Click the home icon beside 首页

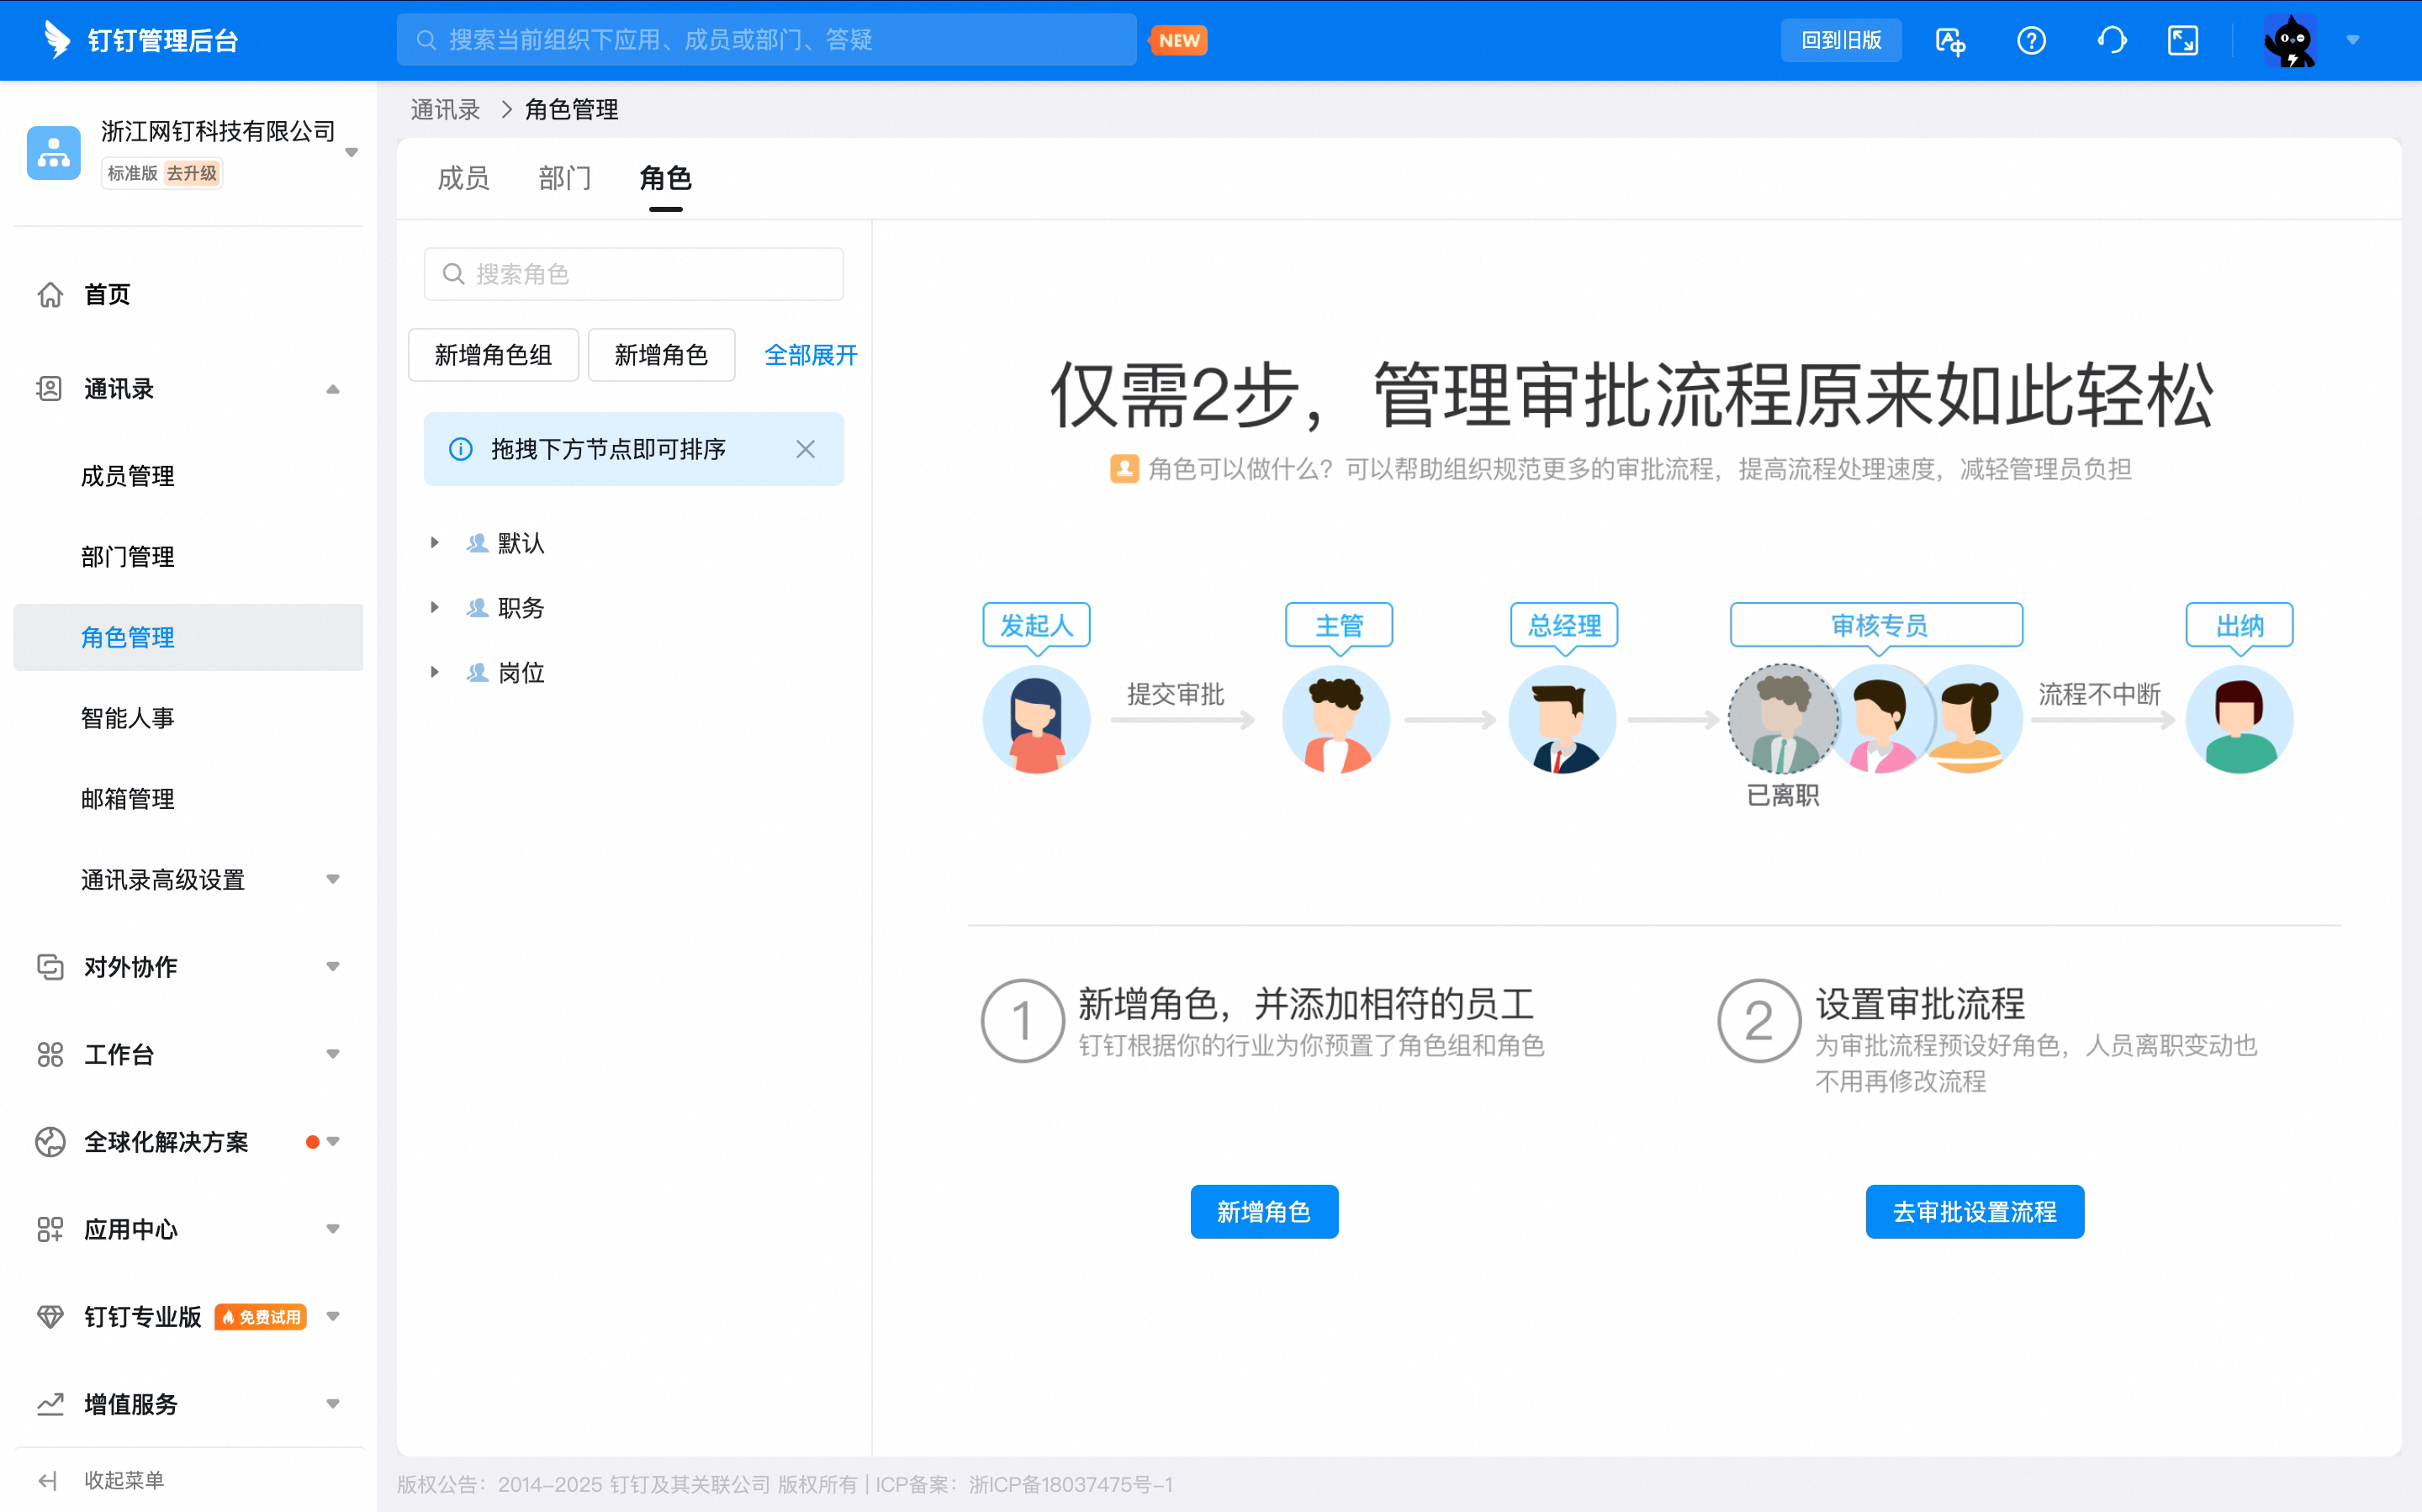(x=50, y=295)
